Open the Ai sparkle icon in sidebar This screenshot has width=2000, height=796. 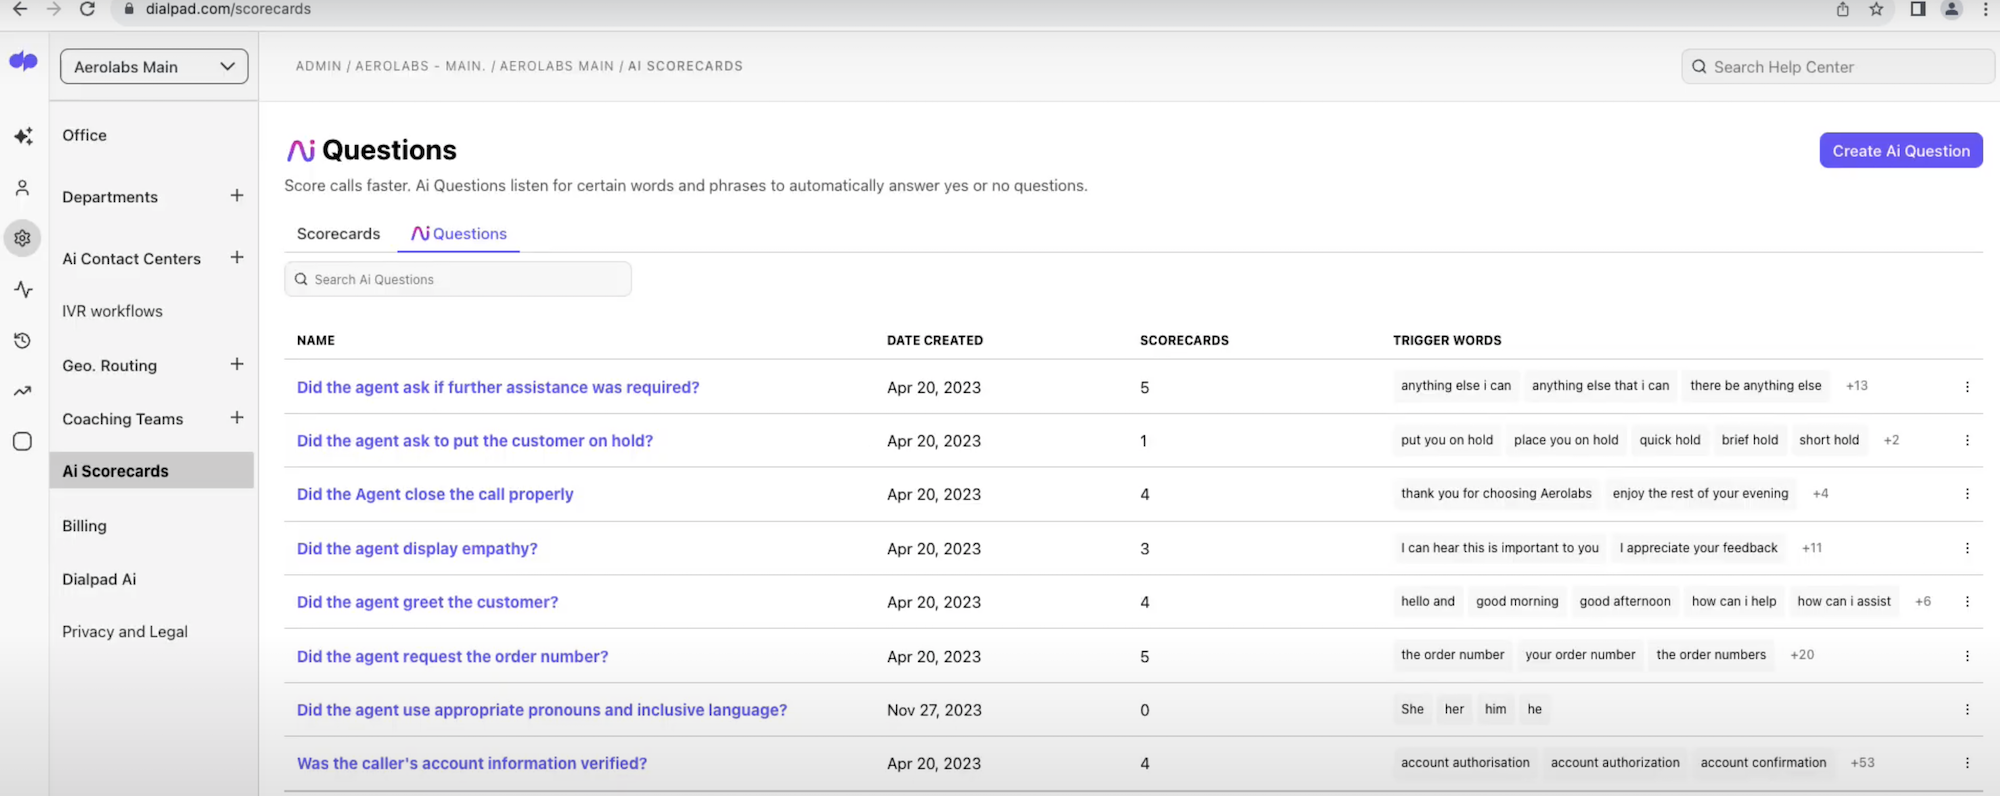tap(23, 136)
